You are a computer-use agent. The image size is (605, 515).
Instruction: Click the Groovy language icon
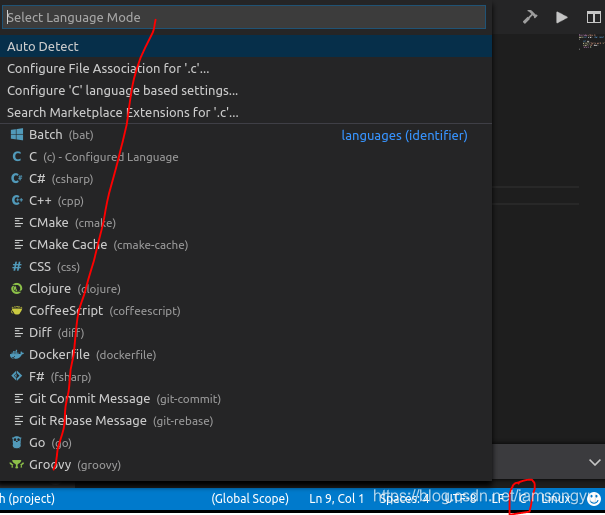point(17,464)
